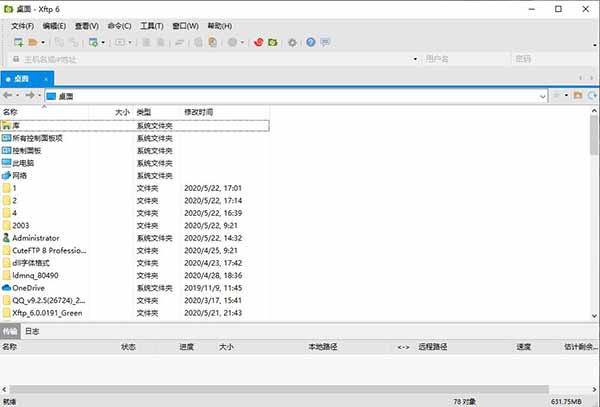Click the 状态 column in transfer panel

129,347
